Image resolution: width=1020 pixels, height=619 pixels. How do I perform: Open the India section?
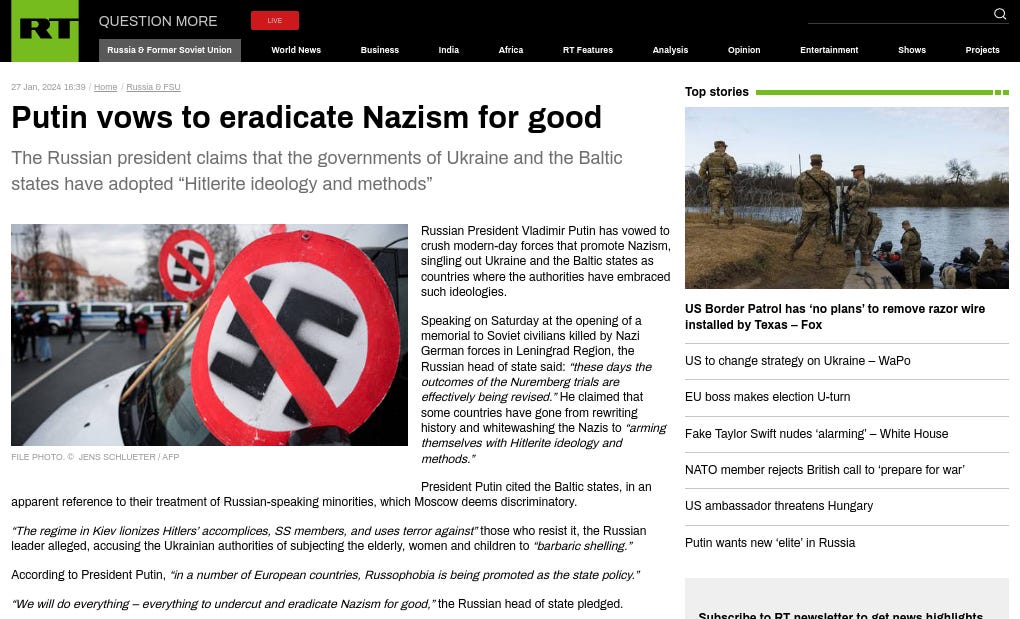click(x=449, y=50)
